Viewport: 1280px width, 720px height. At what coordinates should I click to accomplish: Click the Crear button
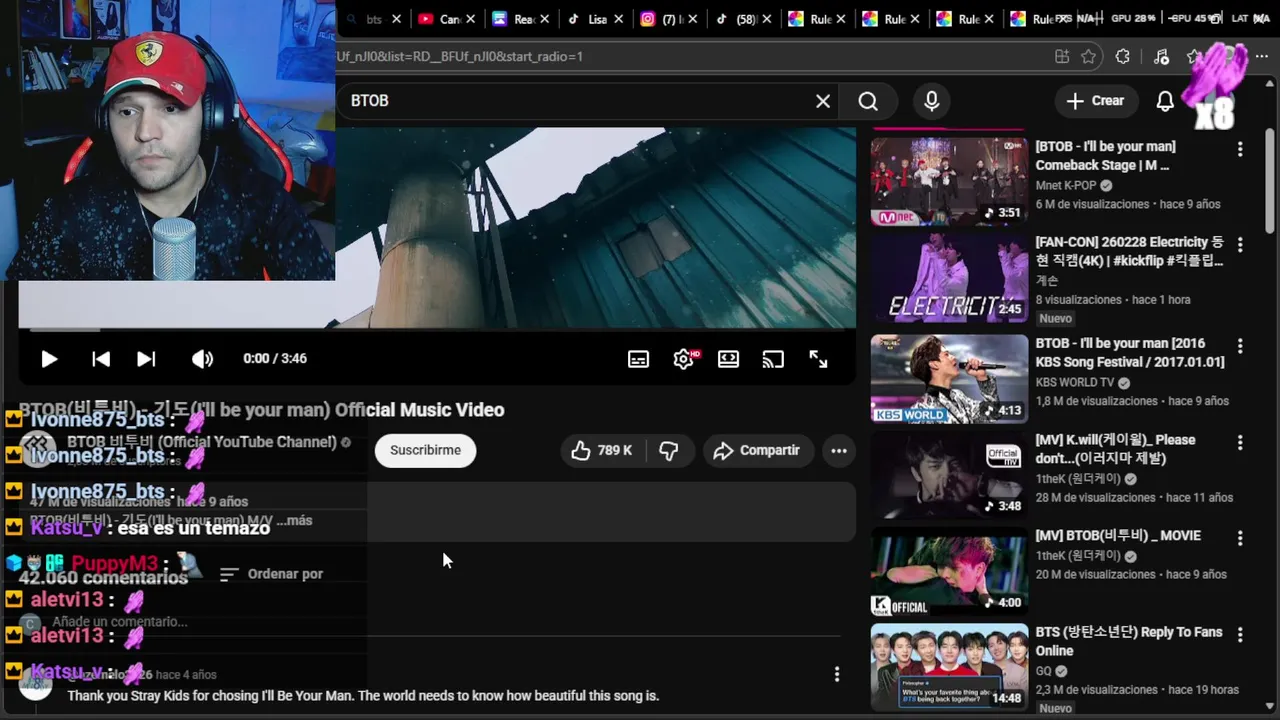tap(1095, 101)
